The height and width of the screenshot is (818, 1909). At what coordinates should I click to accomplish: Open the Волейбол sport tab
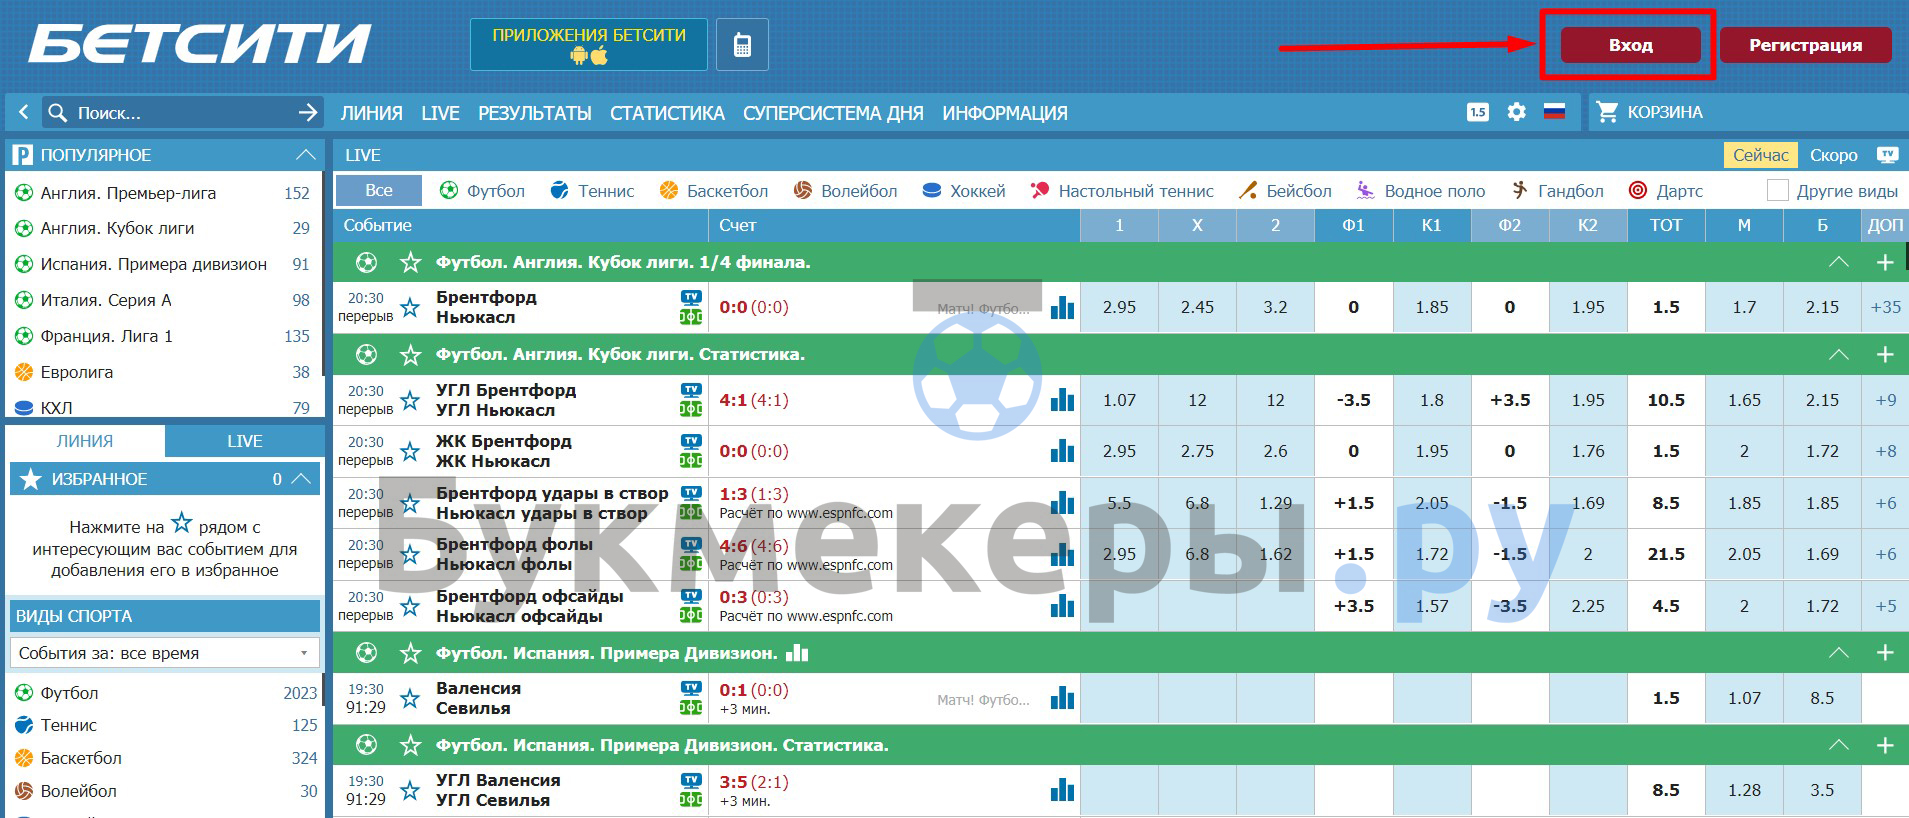point(845,190)
